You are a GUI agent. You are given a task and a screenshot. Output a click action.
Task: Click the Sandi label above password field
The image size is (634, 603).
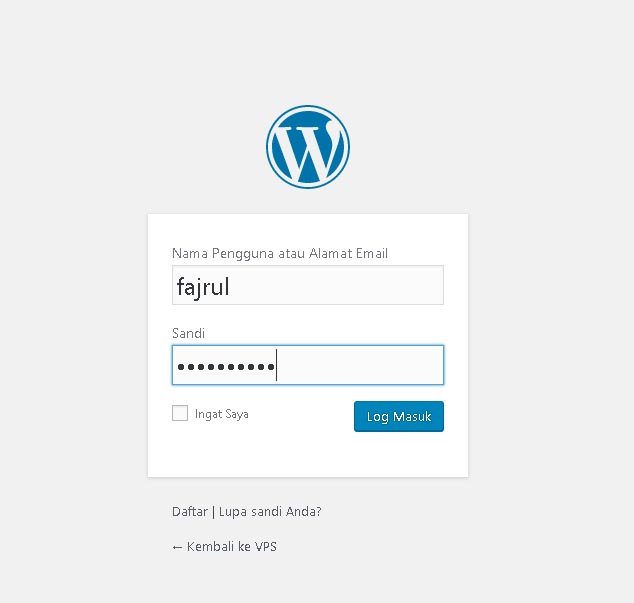[188, 333]
